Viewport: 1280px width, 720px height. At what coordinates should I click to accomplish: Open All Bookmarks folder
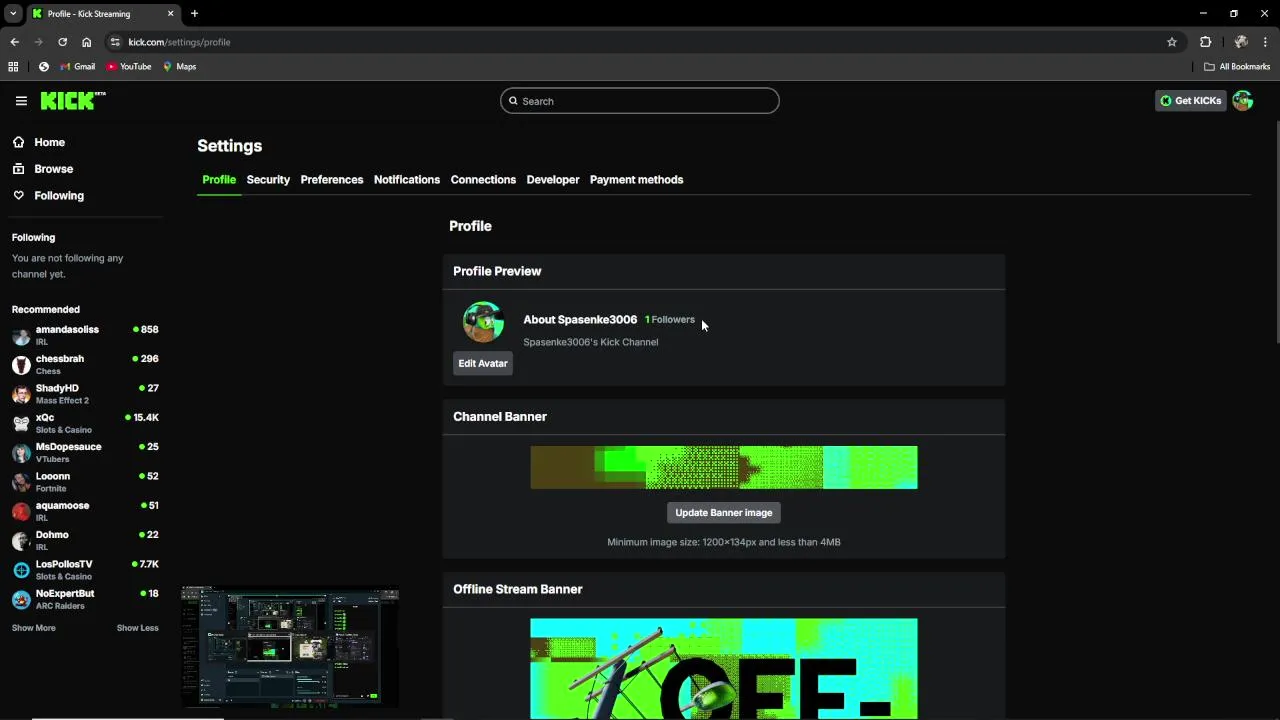pos(1237,67)
